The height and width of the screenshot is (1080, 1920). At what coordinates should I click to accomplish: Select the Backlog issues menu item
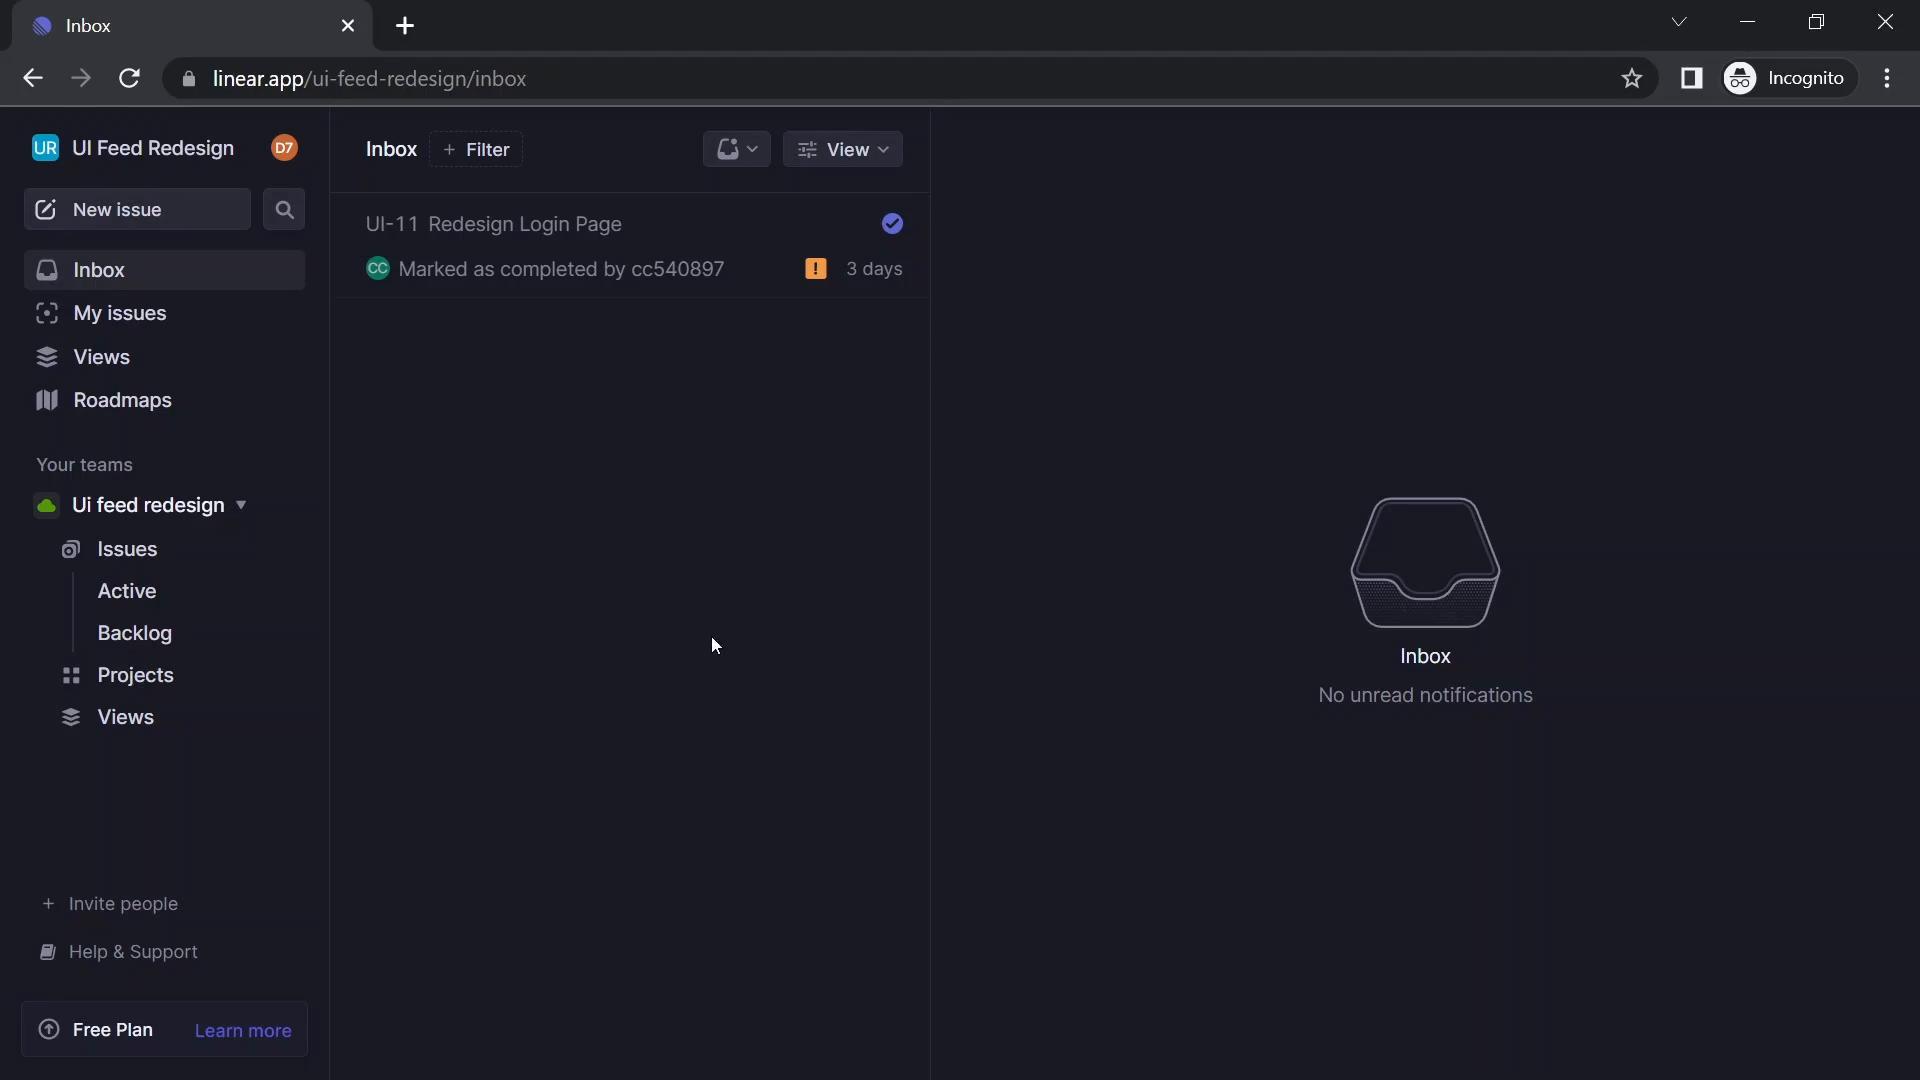pyautogui.click(x=135, y=633)
